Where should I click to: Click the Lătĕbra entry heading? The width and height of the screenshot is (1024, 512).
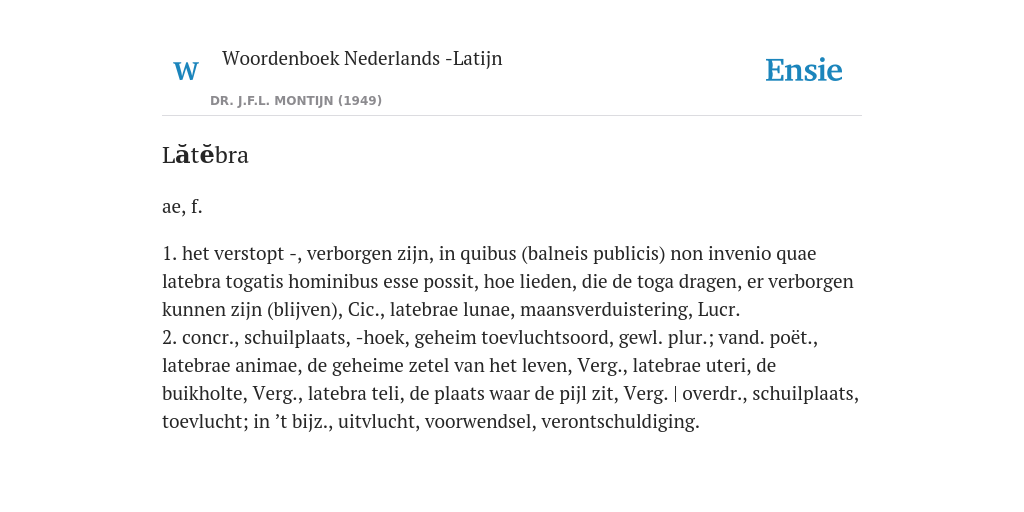(205, 155)
